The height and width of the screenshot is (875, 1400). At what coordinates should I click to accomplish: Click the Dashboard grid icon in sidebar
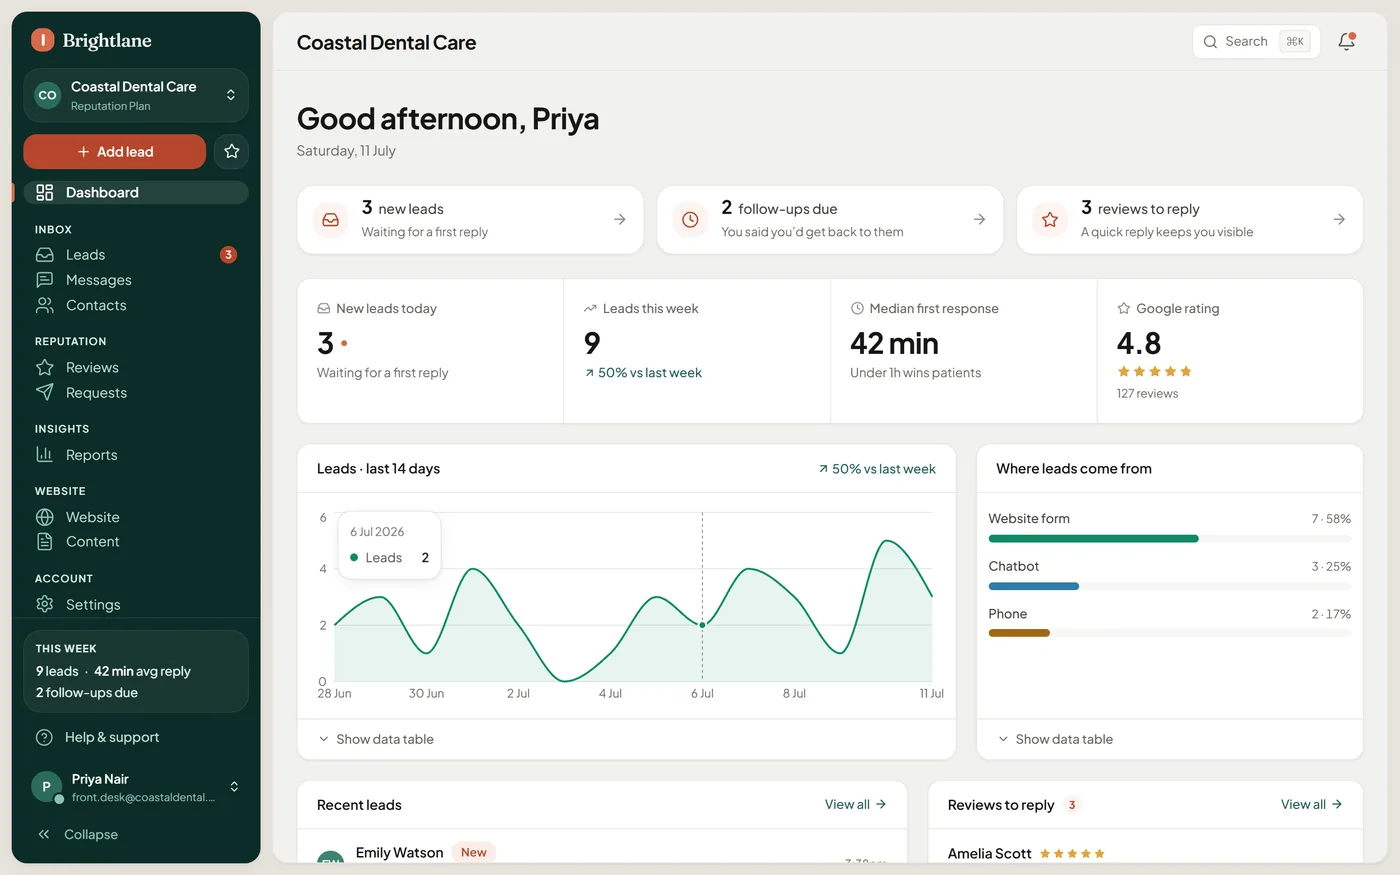pos(44,192)
